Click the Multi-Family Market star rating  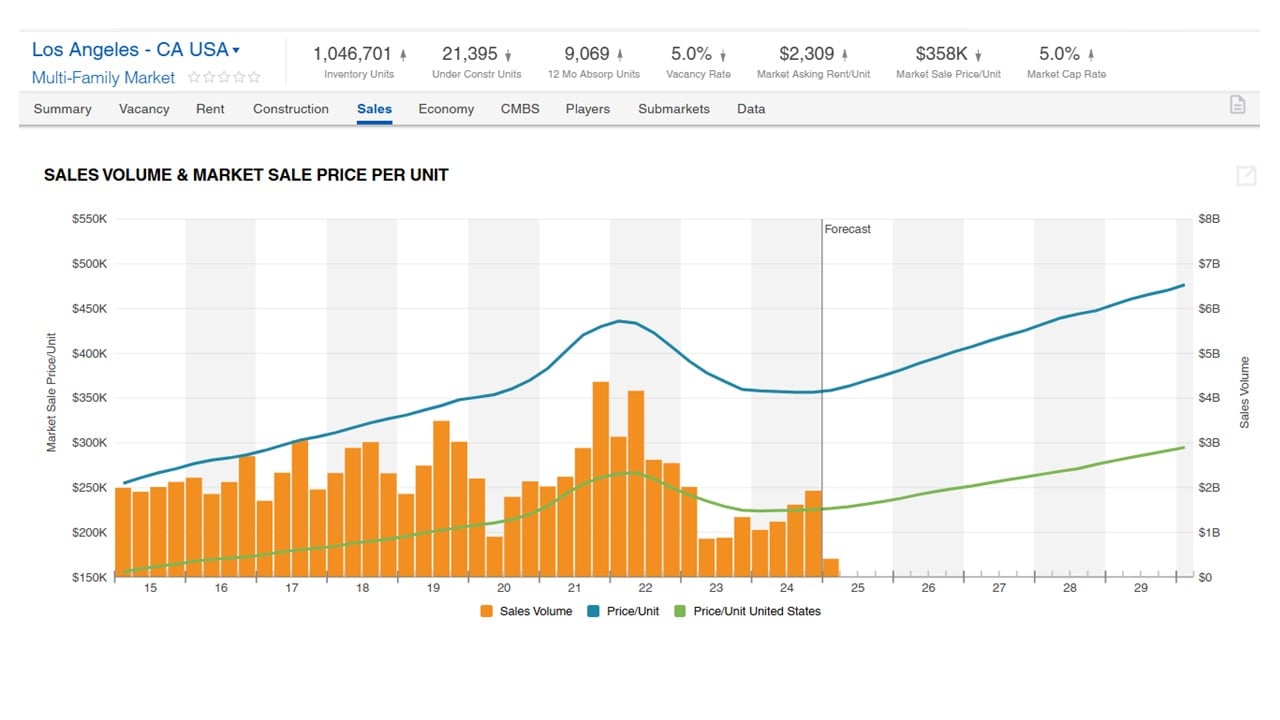(x=225, y=77)
